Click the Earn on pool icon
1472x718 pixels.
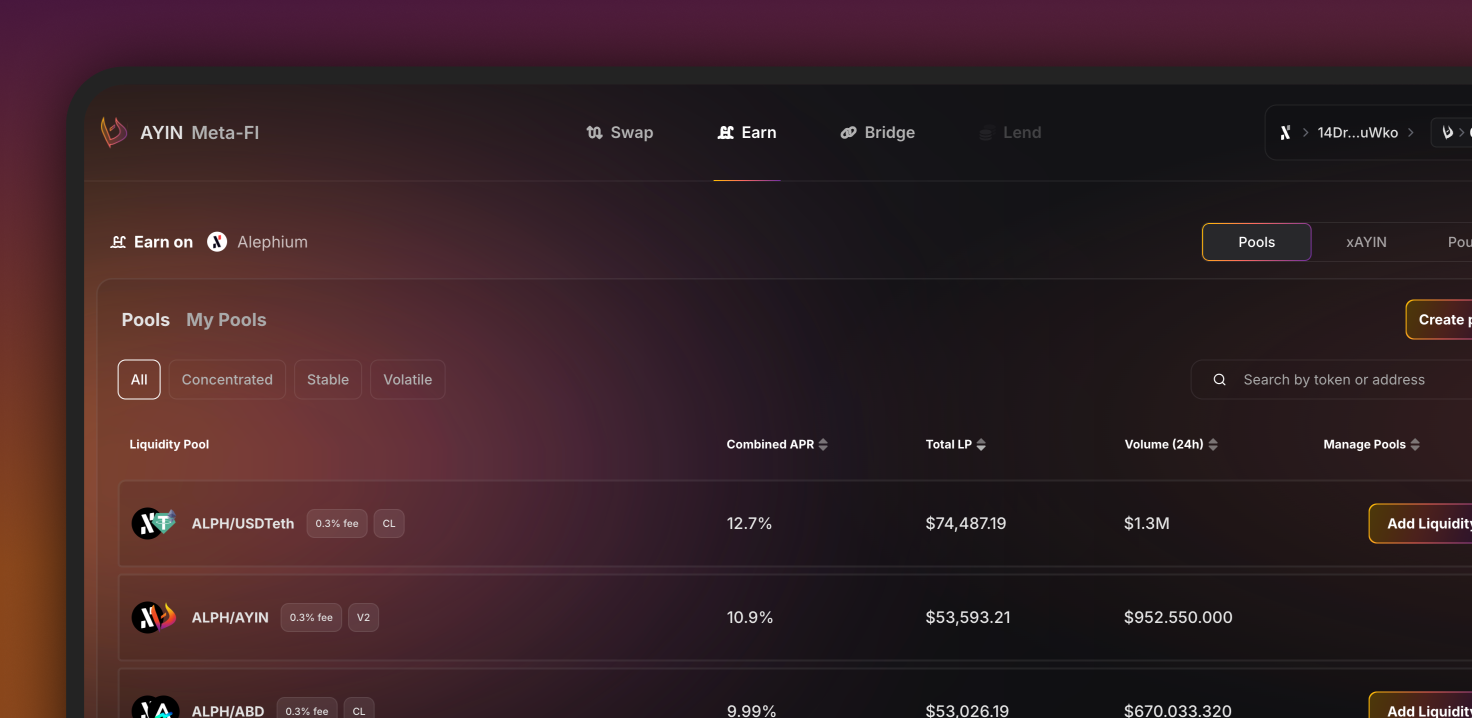pyautogui.click(x=118, y=242)
